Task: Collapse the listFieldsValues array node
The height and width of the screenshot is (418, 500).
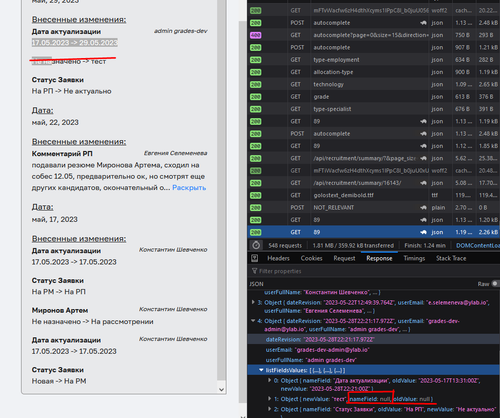Action: click(261, 370)
